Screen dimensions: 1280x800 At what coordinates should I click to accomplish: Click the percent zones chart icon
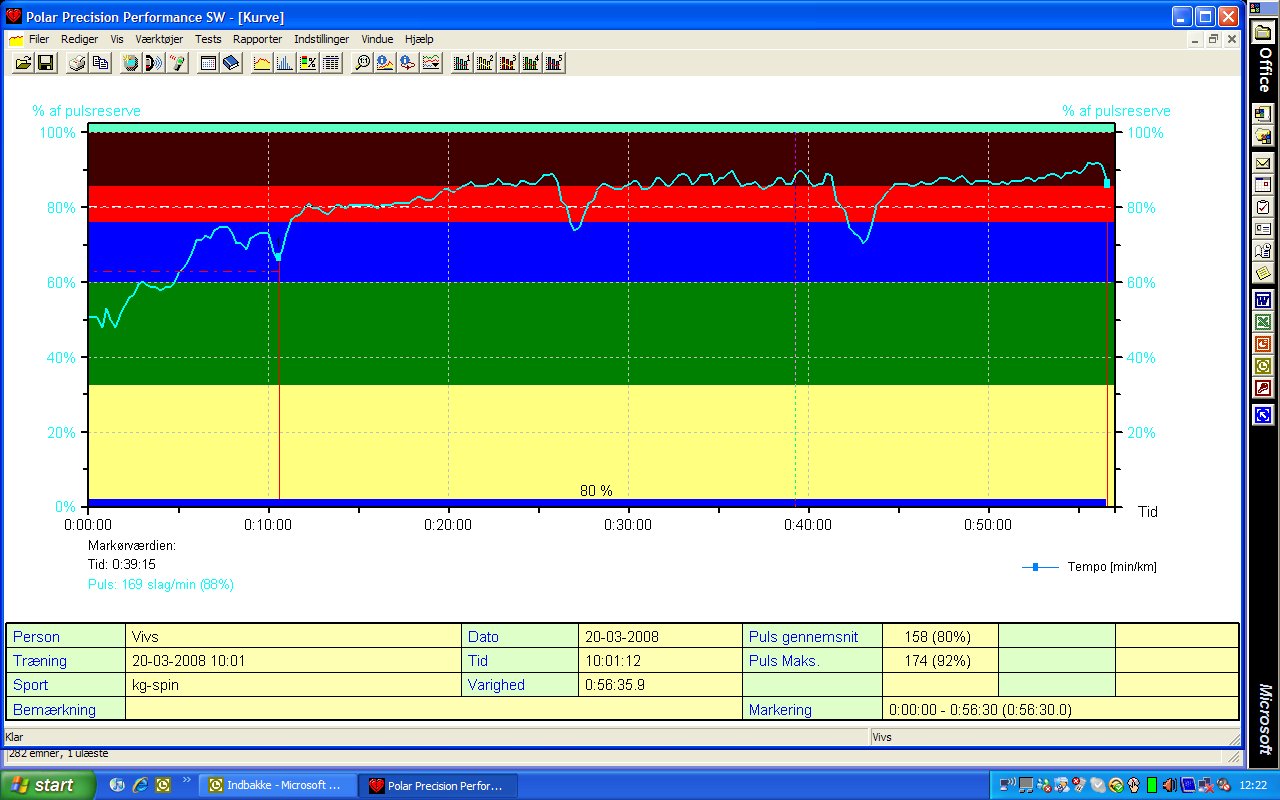[307, 63]
